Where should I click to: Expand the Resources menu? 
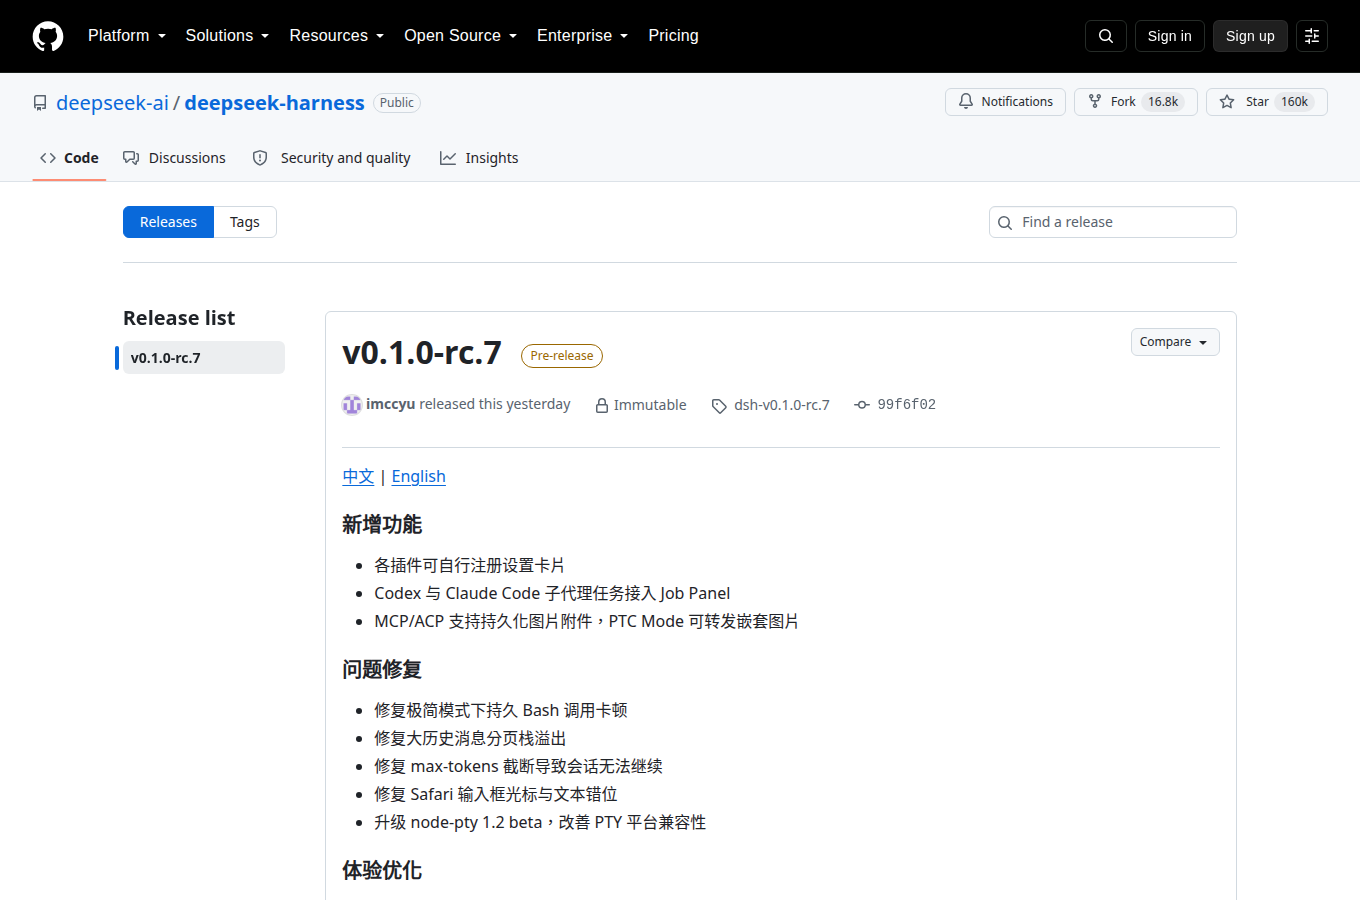pyautogui.click(x=337, y=36)
